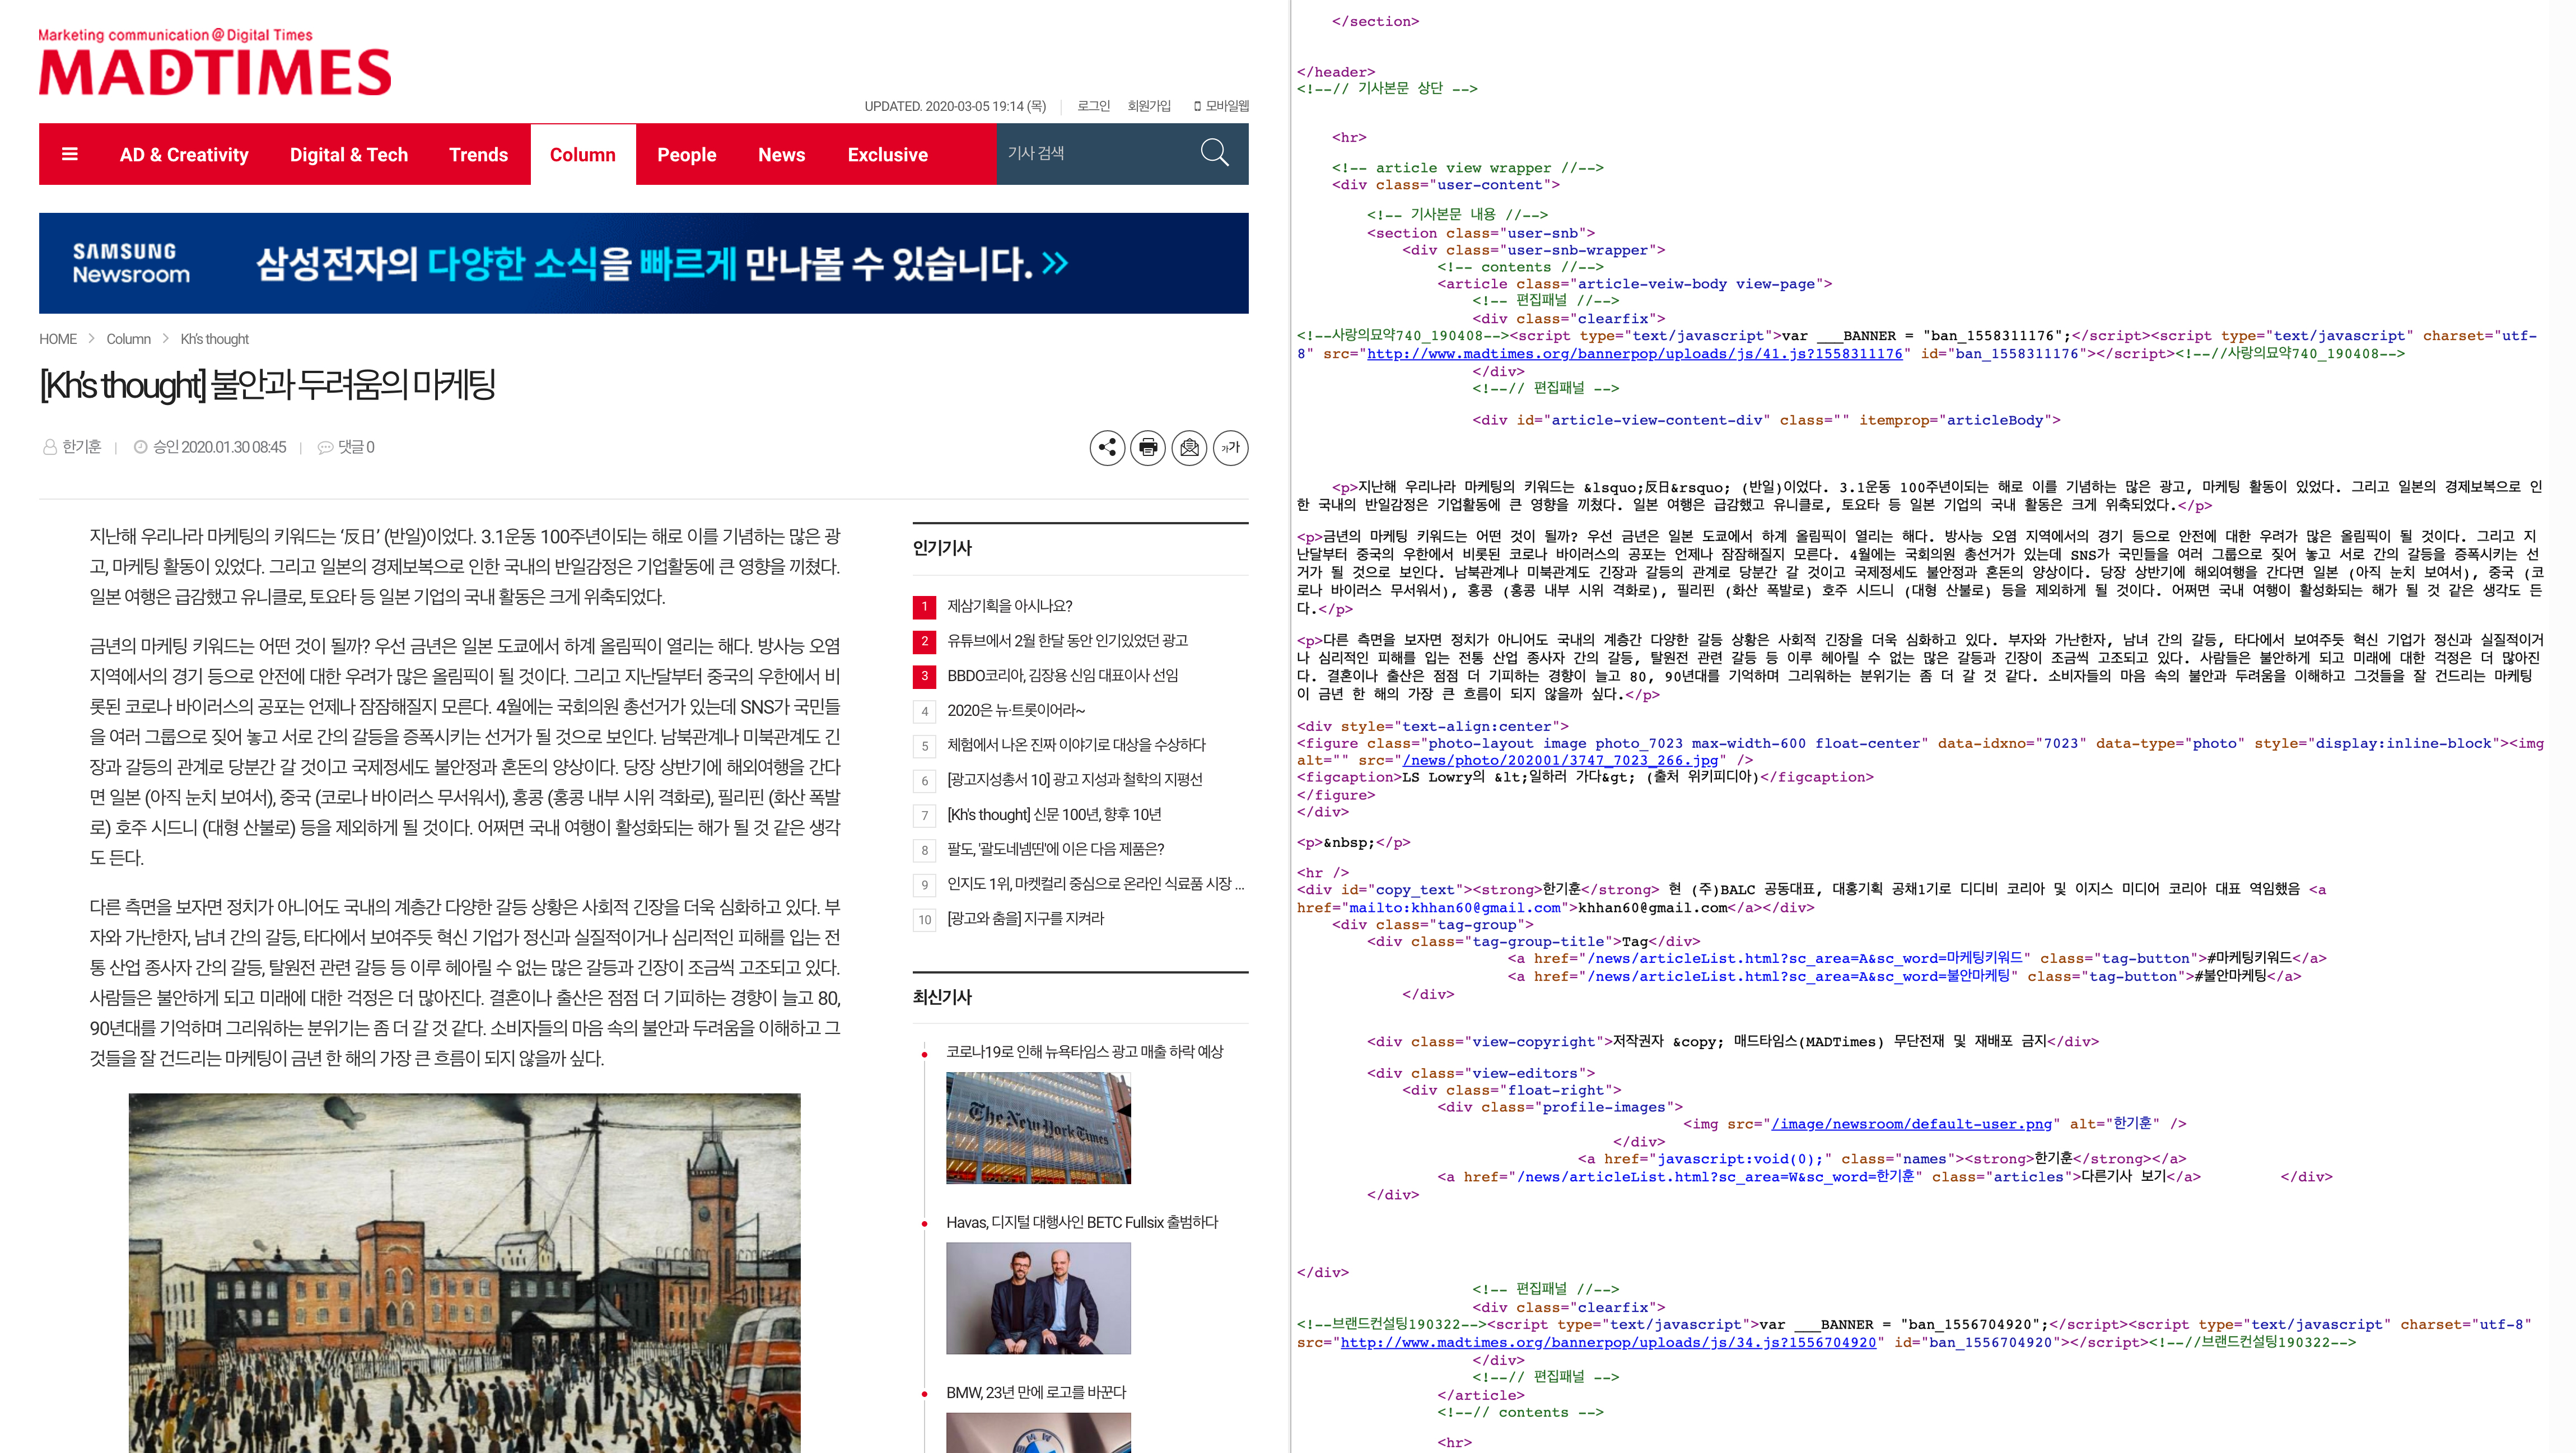Screen dimensions: 2576x1453
Task: Focus the 기사 검색 search field
Action: click(1095, 154)
